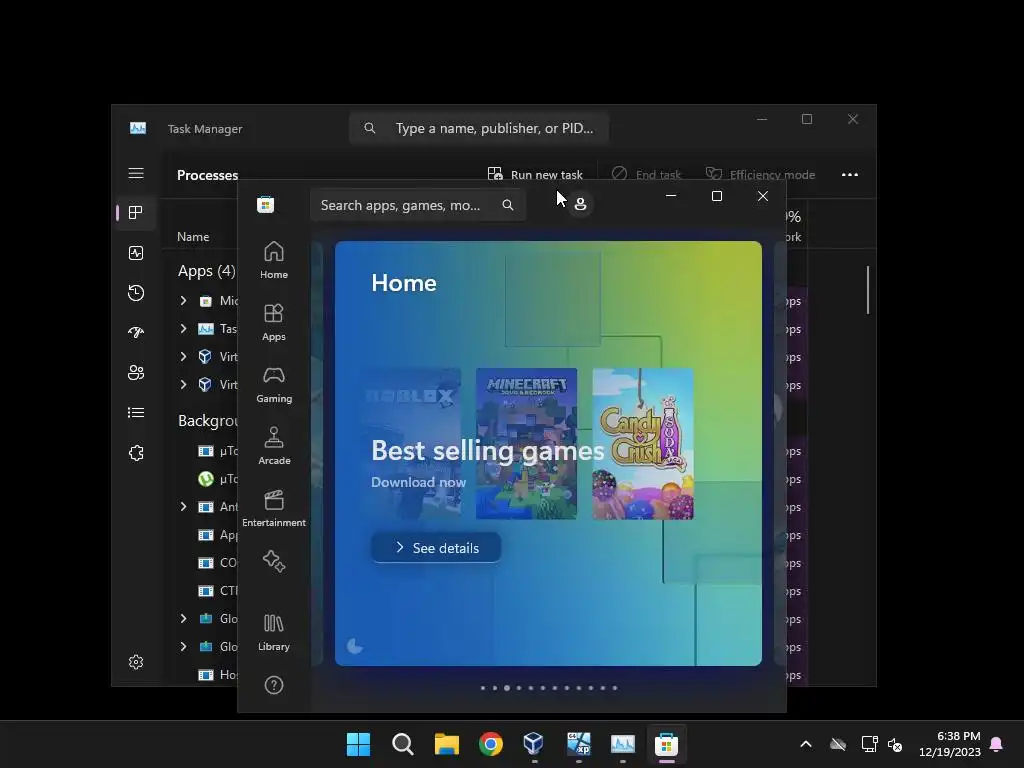Image resolution: width=1024 pixels, height=768 pixels.
Task: Expand the Mic... app row in Task Manager
Action: [x=184, y=300]
